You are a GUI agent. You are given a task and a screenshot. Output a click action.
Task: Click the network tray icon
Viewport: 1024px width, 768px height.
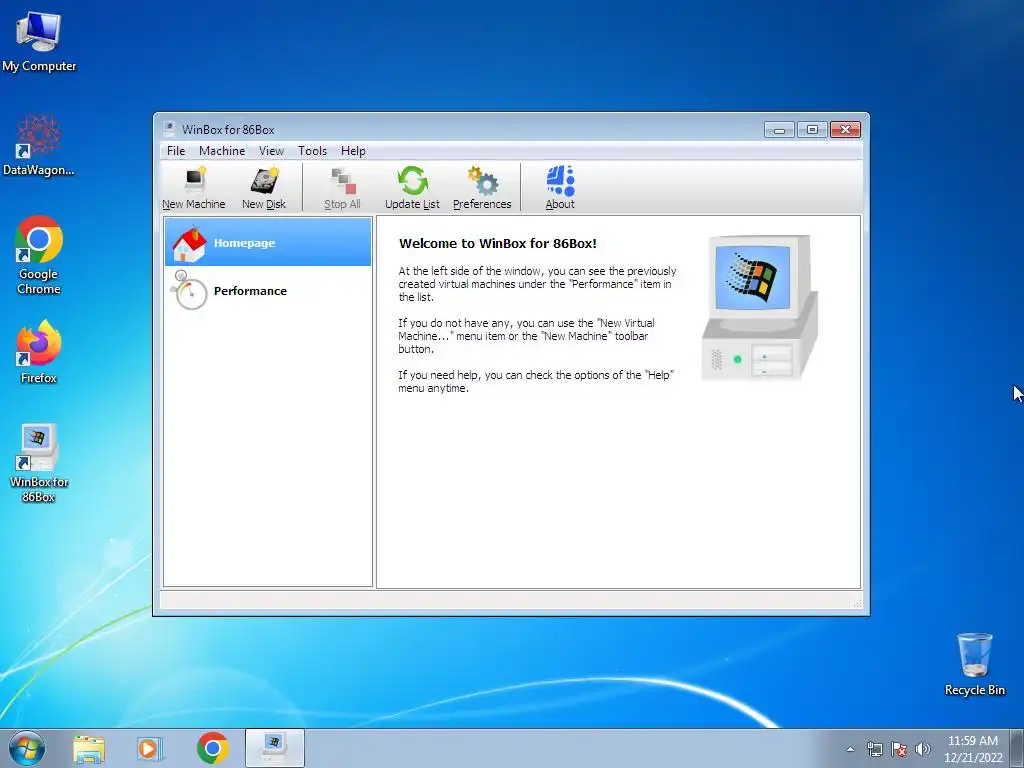[x=874, y=749]
